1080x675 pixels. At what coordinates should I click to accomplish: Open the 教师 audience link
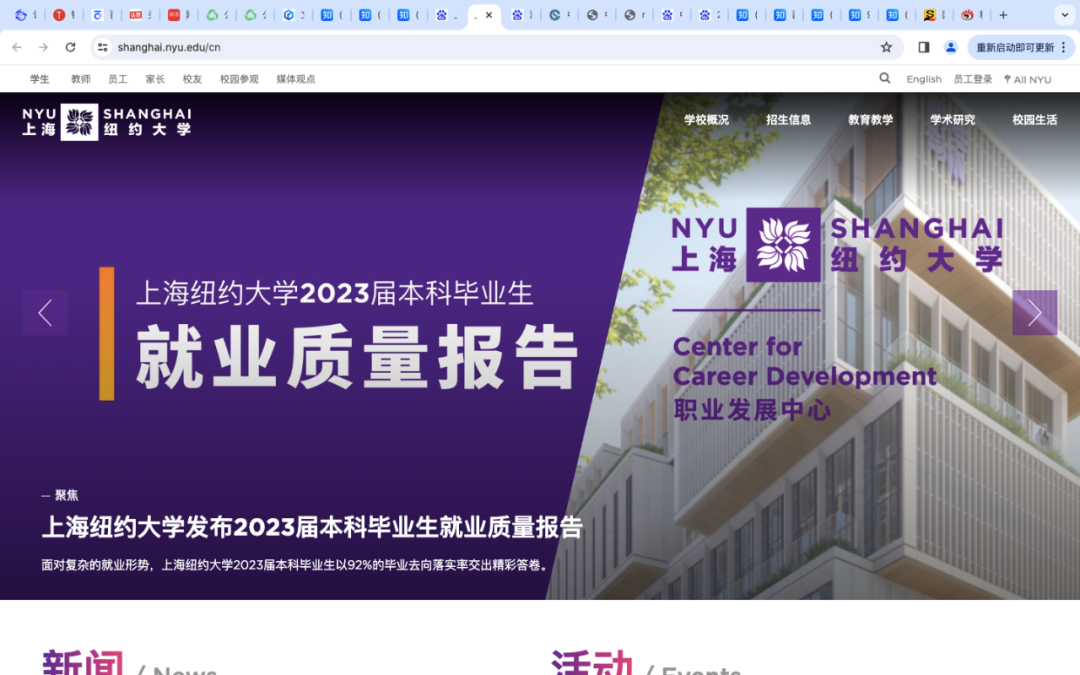coord(81,79)
